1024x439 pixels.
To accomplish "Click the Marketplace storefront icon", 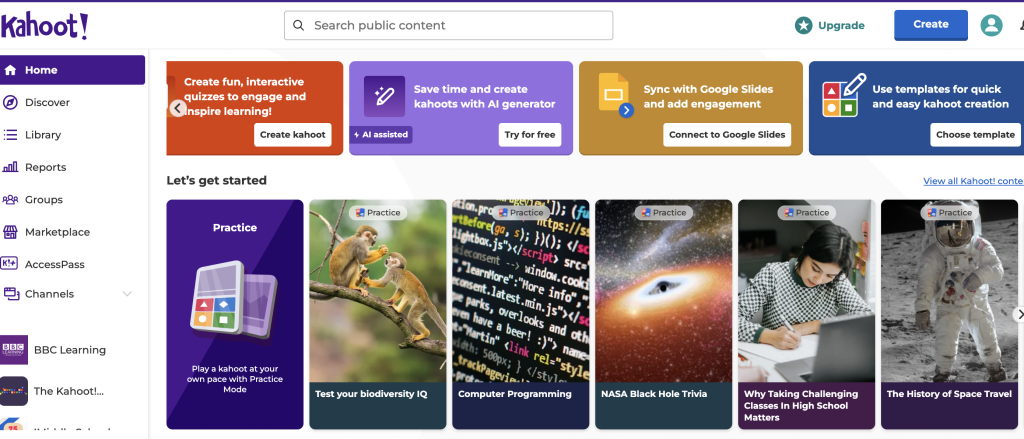I will coord(11,232).
